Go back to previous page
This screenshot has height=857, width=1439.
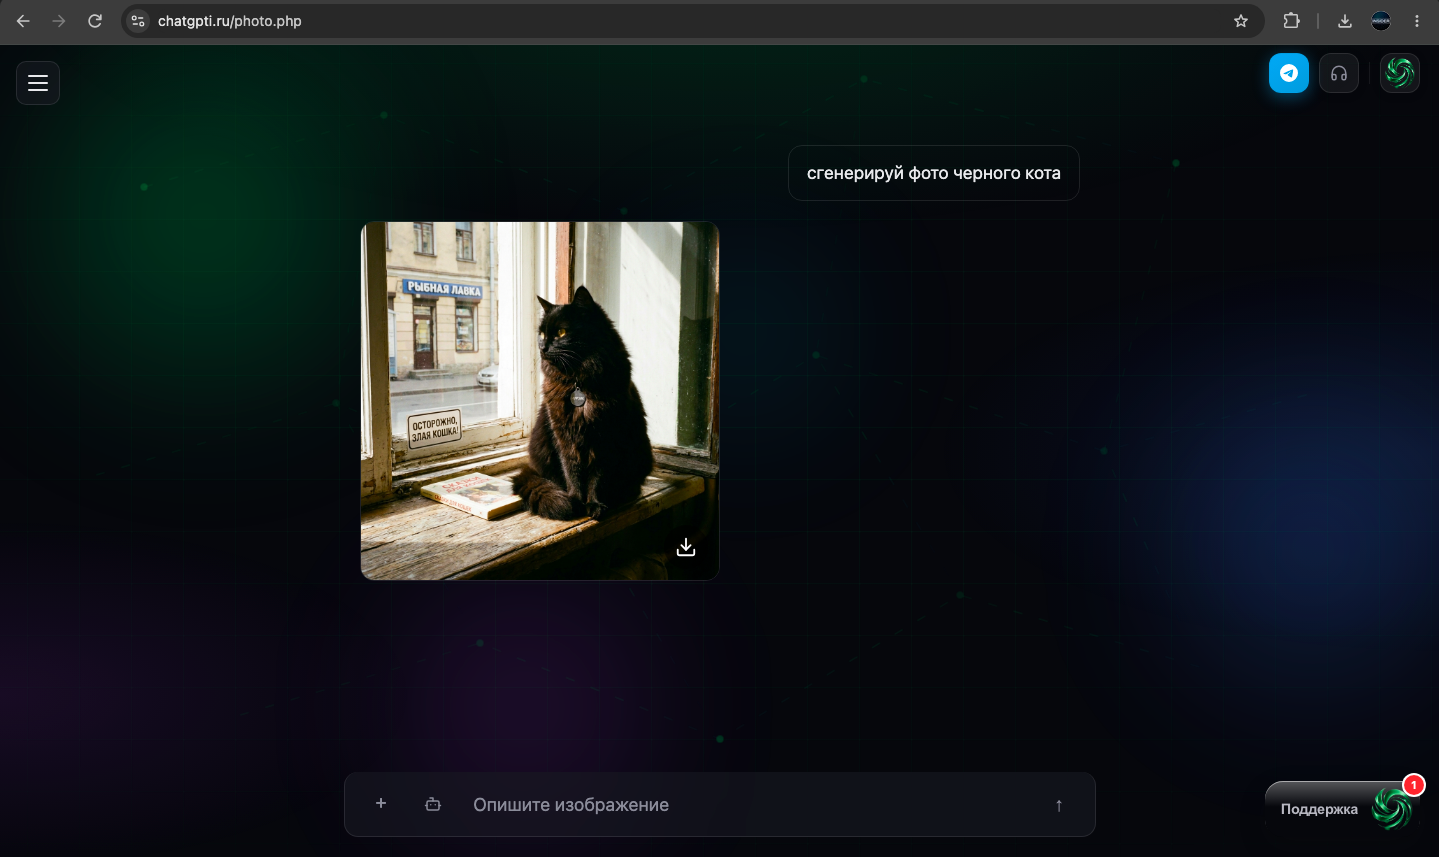[23, 21]
